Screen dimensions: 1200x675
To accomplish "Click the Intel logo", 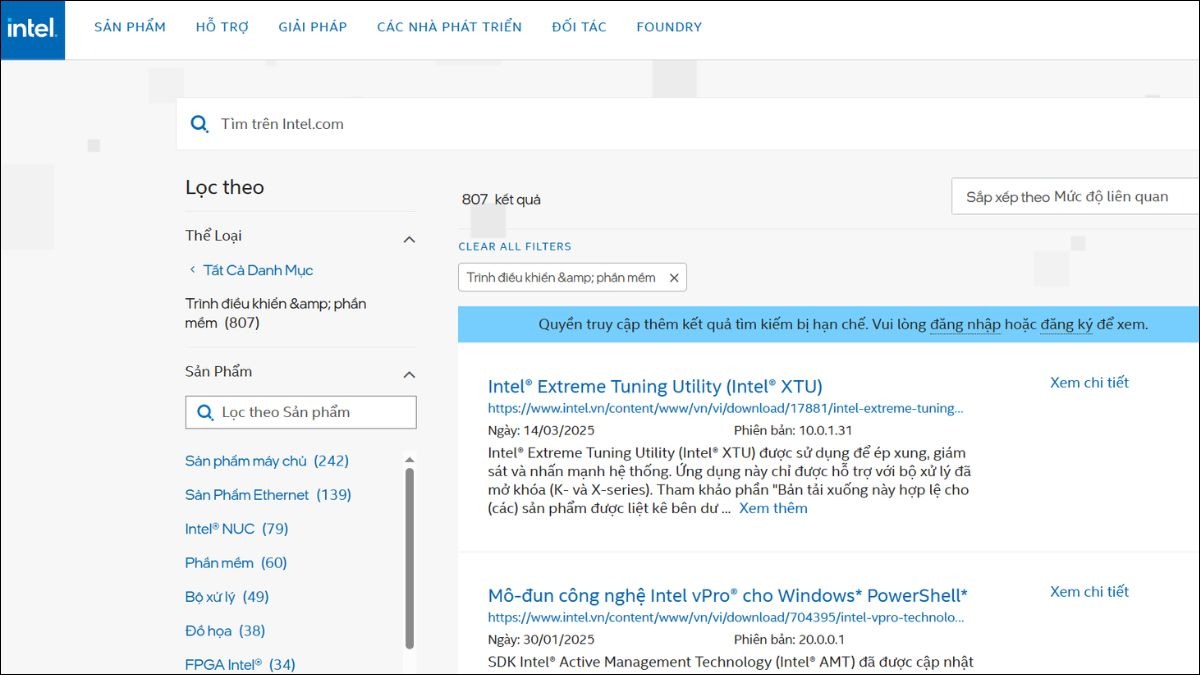I will point(32,29).
